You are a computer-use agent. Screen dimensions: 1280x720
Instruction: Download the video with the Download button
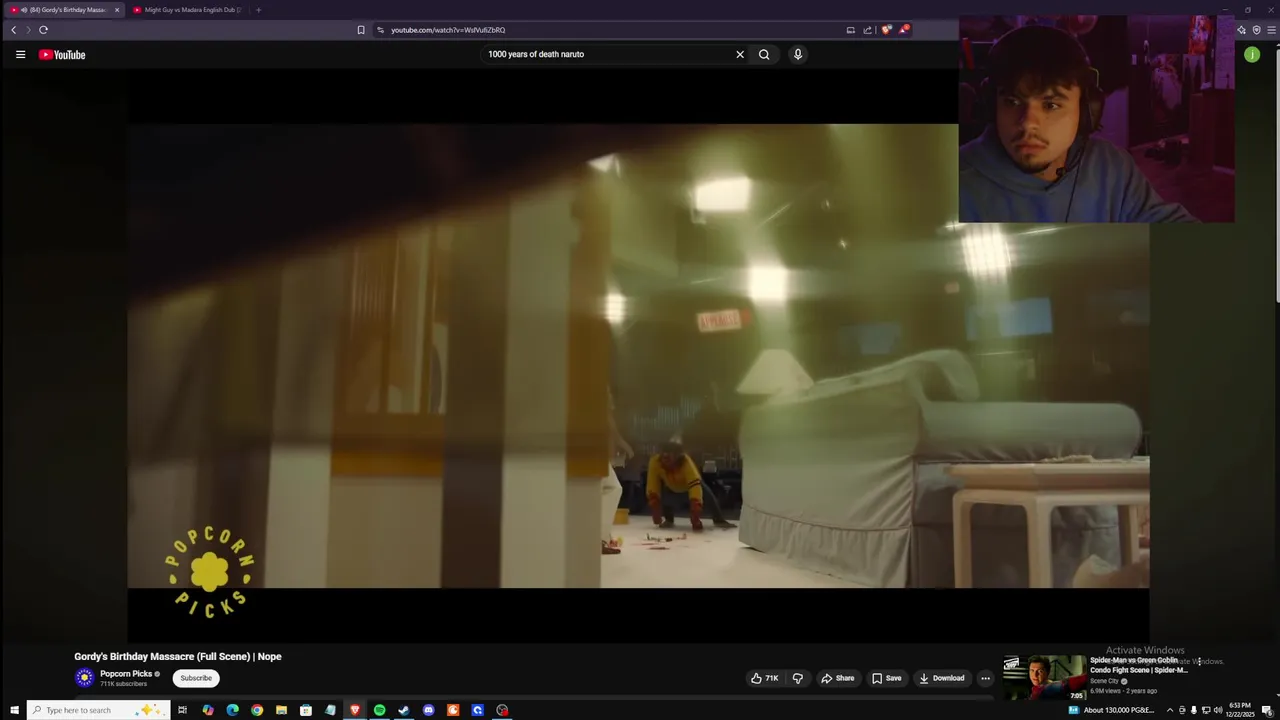point(942,678)
